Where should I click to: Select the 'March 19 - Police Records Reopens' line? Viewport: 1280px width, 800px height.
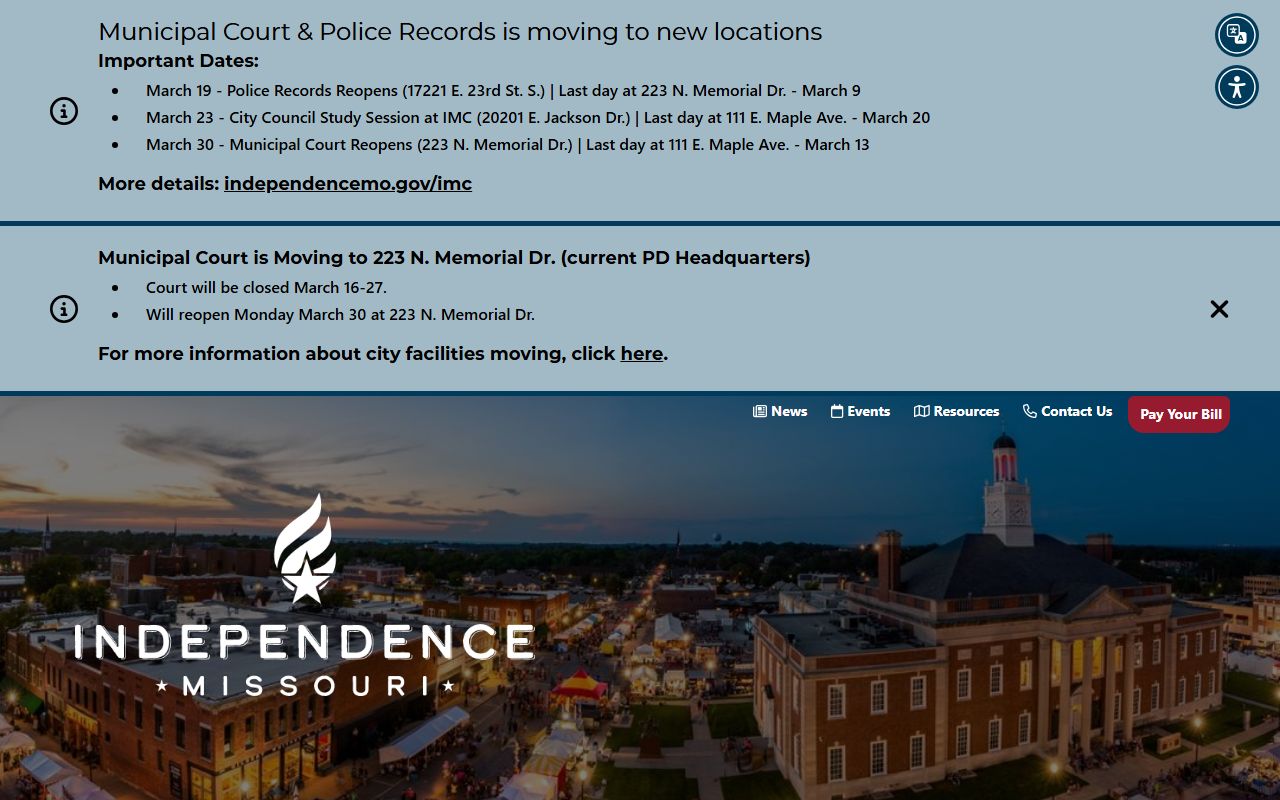(503, 90)
